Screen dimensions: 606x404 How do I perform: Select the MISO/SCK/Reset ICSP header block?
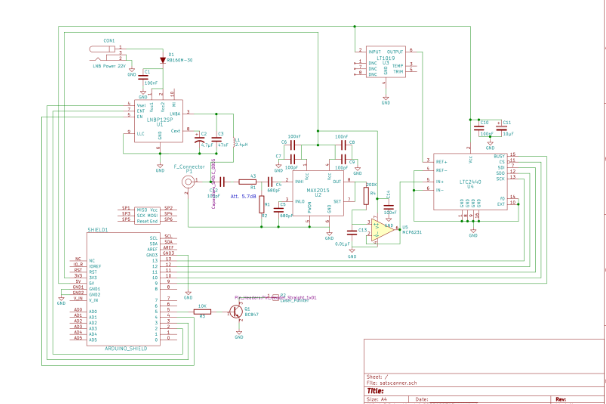coord(147,213)
